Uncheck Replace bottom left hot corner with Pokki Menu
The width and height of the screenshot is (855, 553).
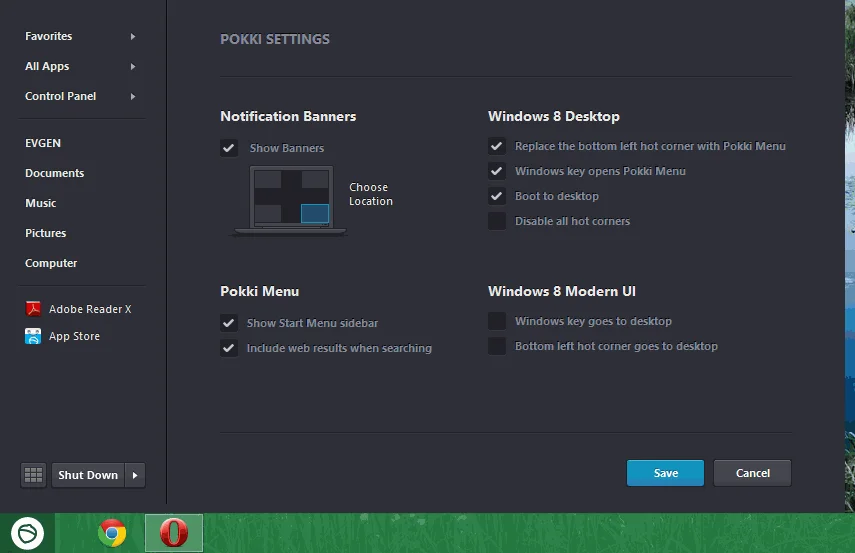click(497, 146)
